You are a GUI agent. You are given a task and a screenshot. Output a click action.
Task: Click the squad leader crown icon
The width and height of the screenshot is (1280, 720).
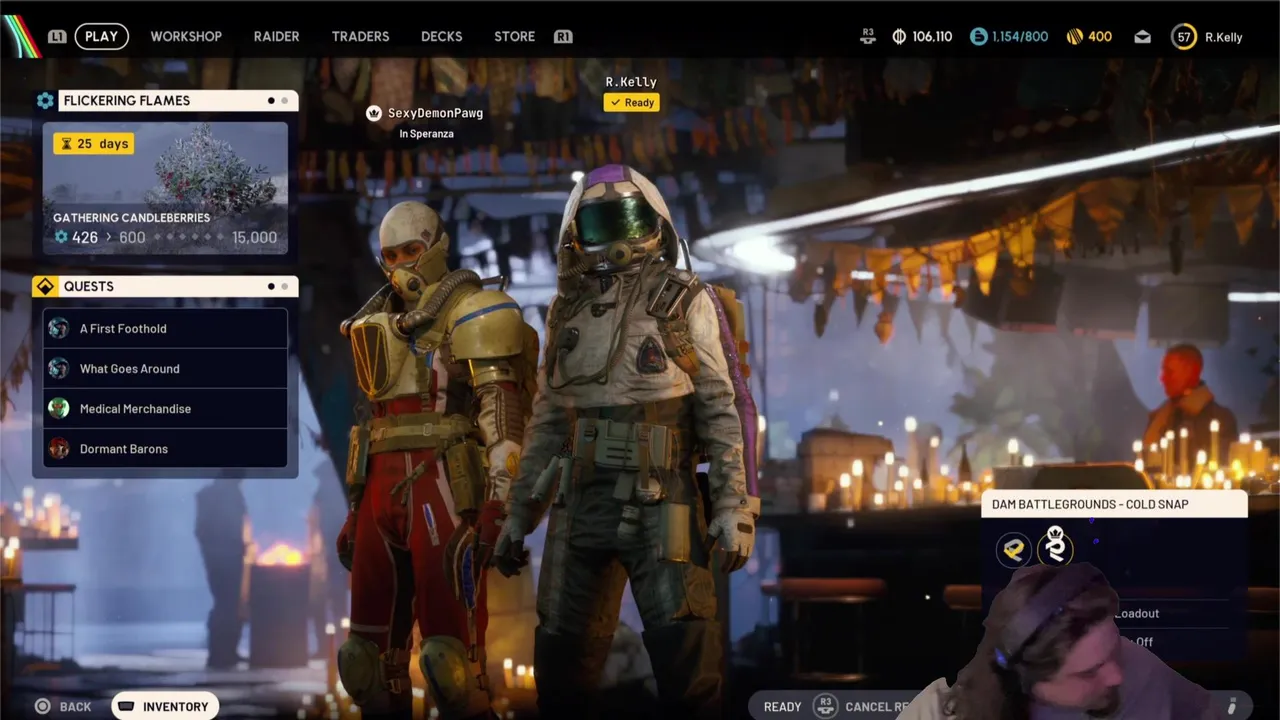click(x=374, y=113)
